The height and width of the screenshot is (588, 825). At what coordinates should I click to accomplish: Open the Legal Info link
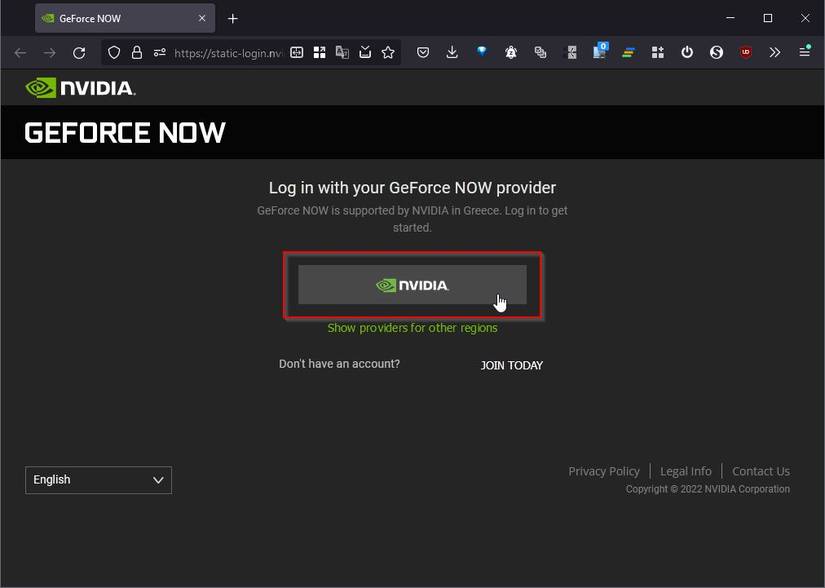coord(686,471)
